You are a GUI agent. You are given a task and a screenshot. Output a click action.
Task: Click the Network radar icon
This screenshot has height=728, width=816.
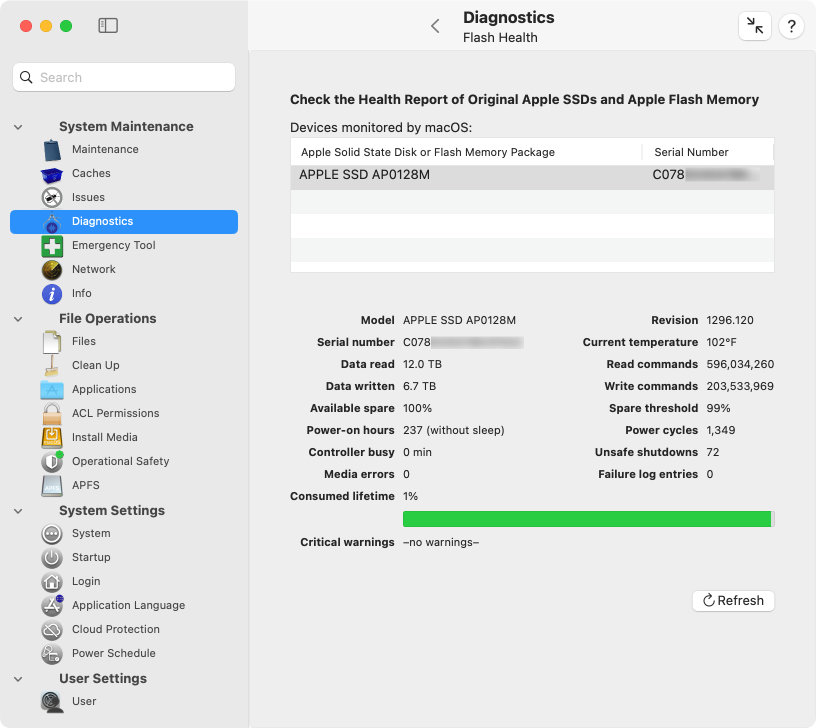pyautogui.click(x=52, y=270)
